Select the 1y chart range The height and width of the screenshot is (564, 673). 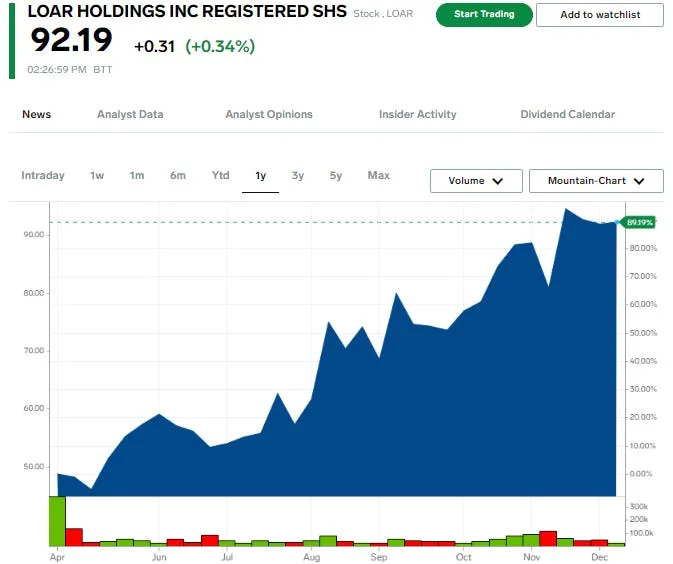261,176
